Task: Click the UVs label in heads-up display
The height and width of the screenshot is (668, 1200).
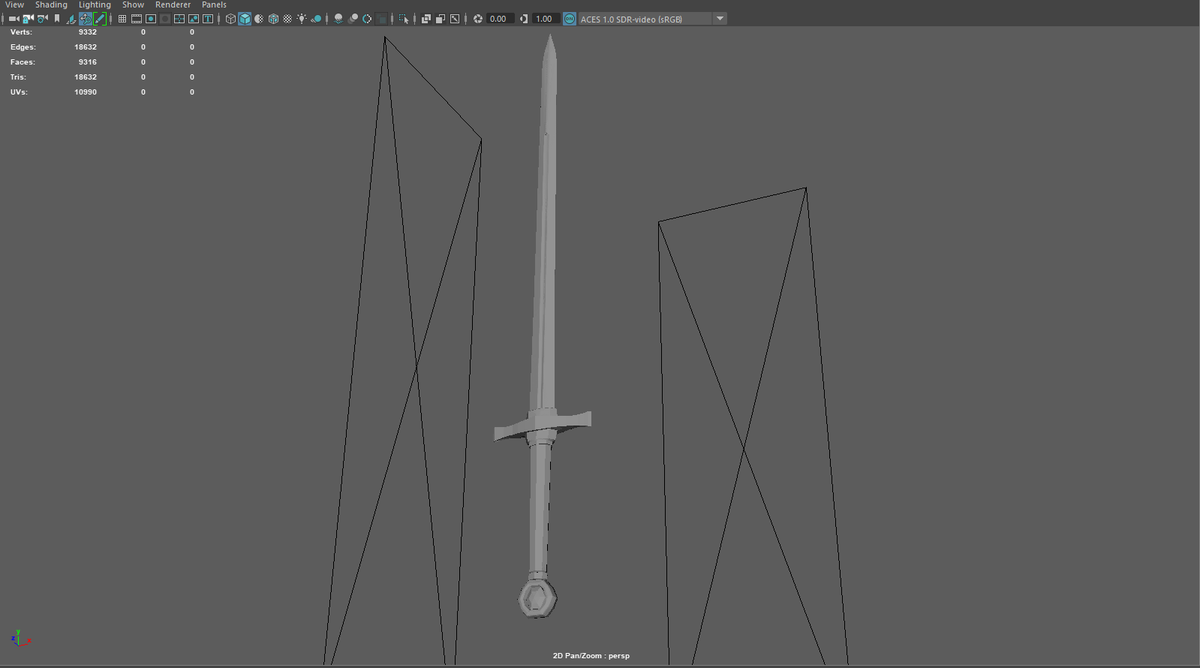Action: tap(19, 92)
